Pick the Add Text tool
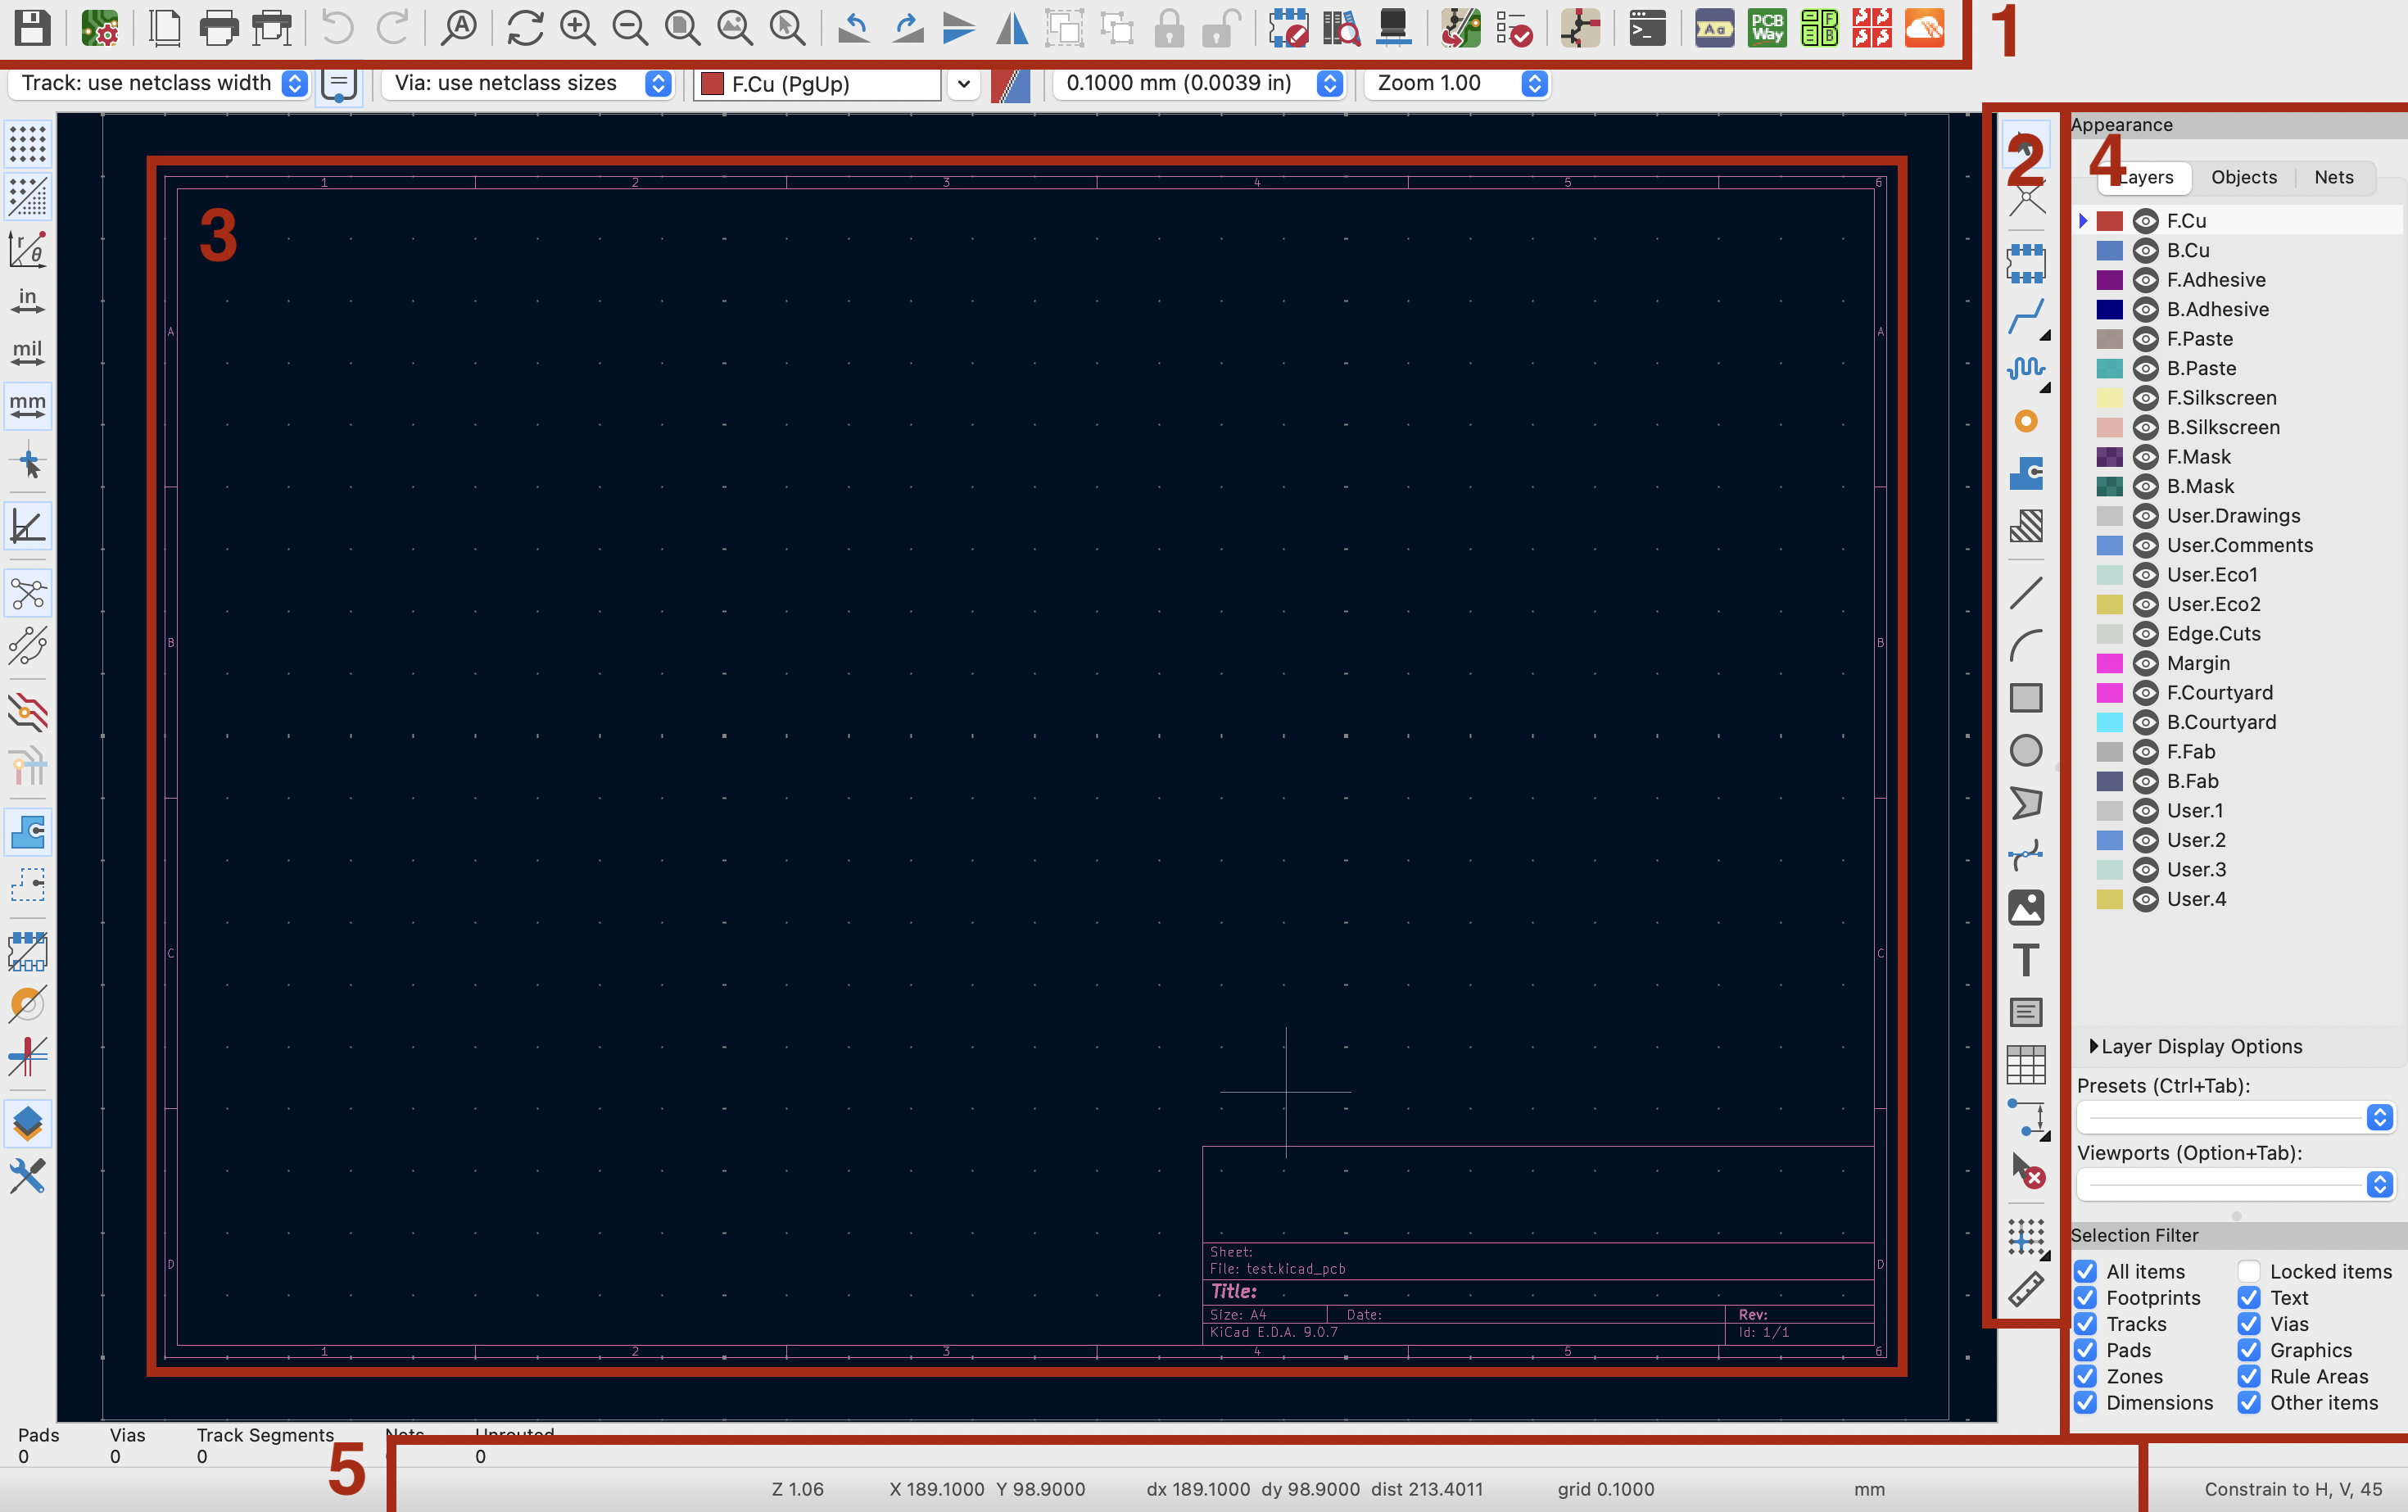 2025,960
